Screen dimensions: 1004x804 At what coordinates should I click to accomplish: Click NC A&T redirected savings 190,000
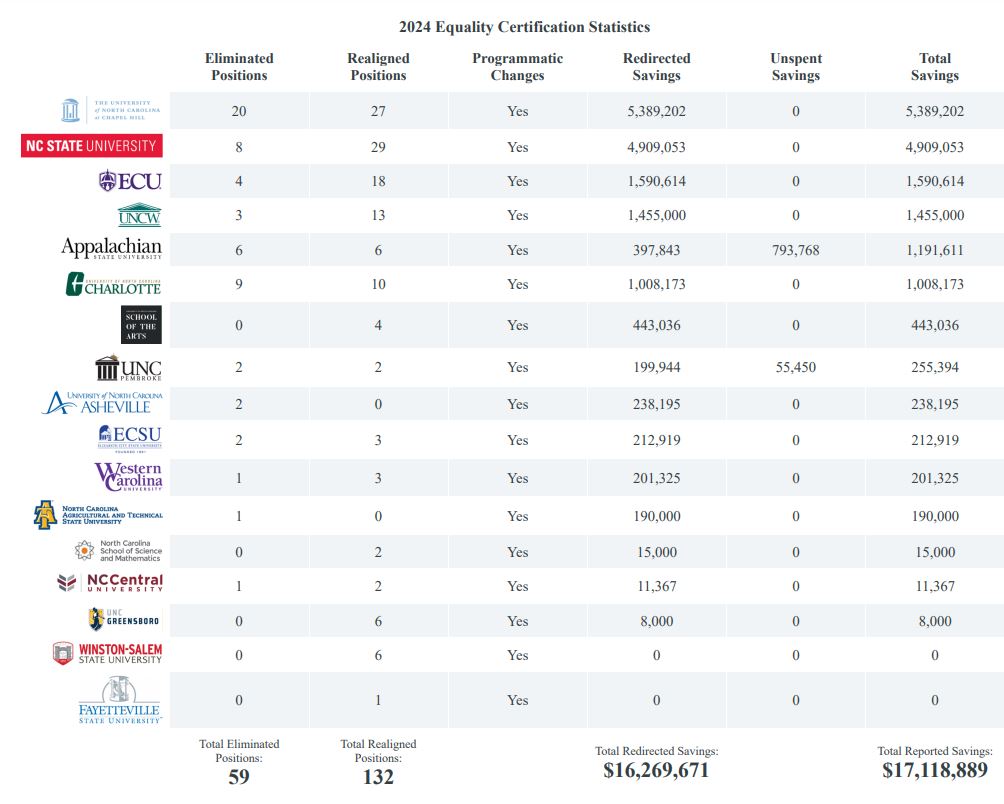coord(656,517)
